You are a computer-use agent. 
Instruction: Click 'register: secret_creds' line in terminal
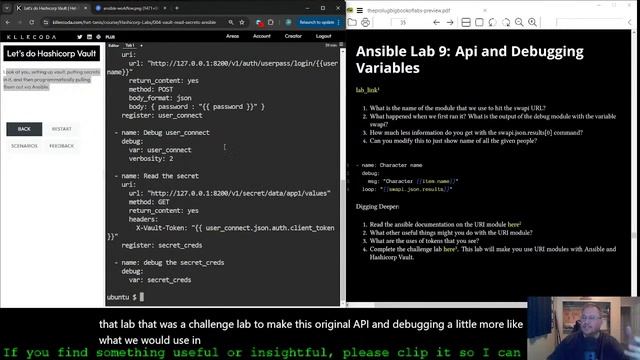point(162,245)
